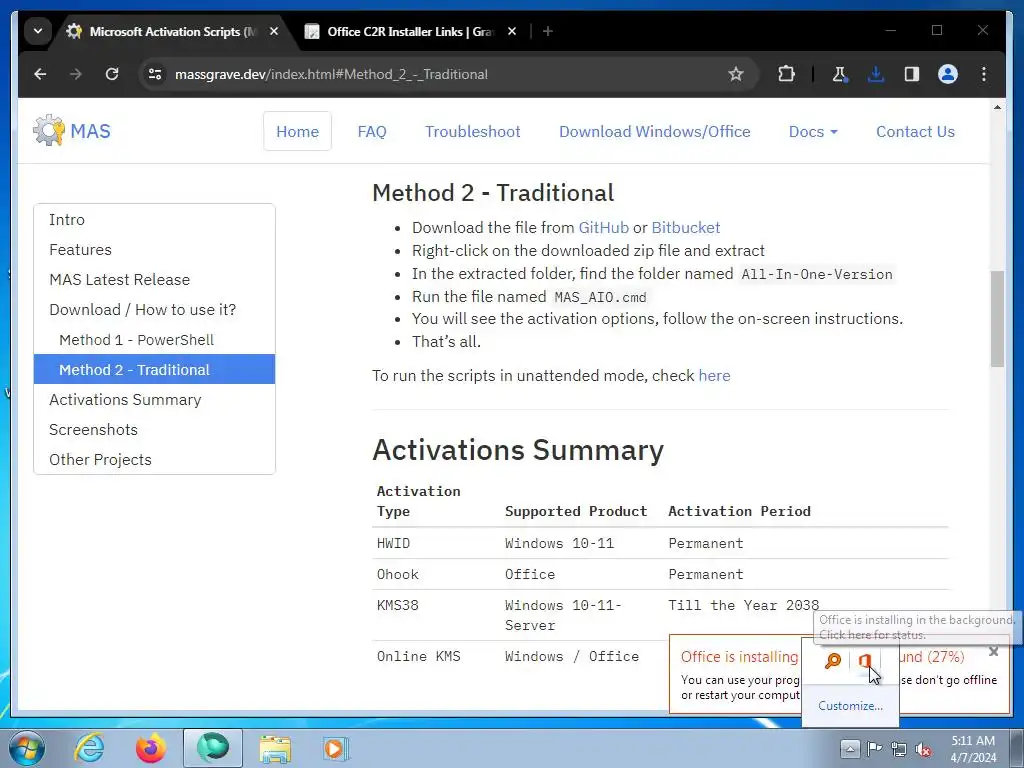Open the Bitbucket download link

pos(686,227)
